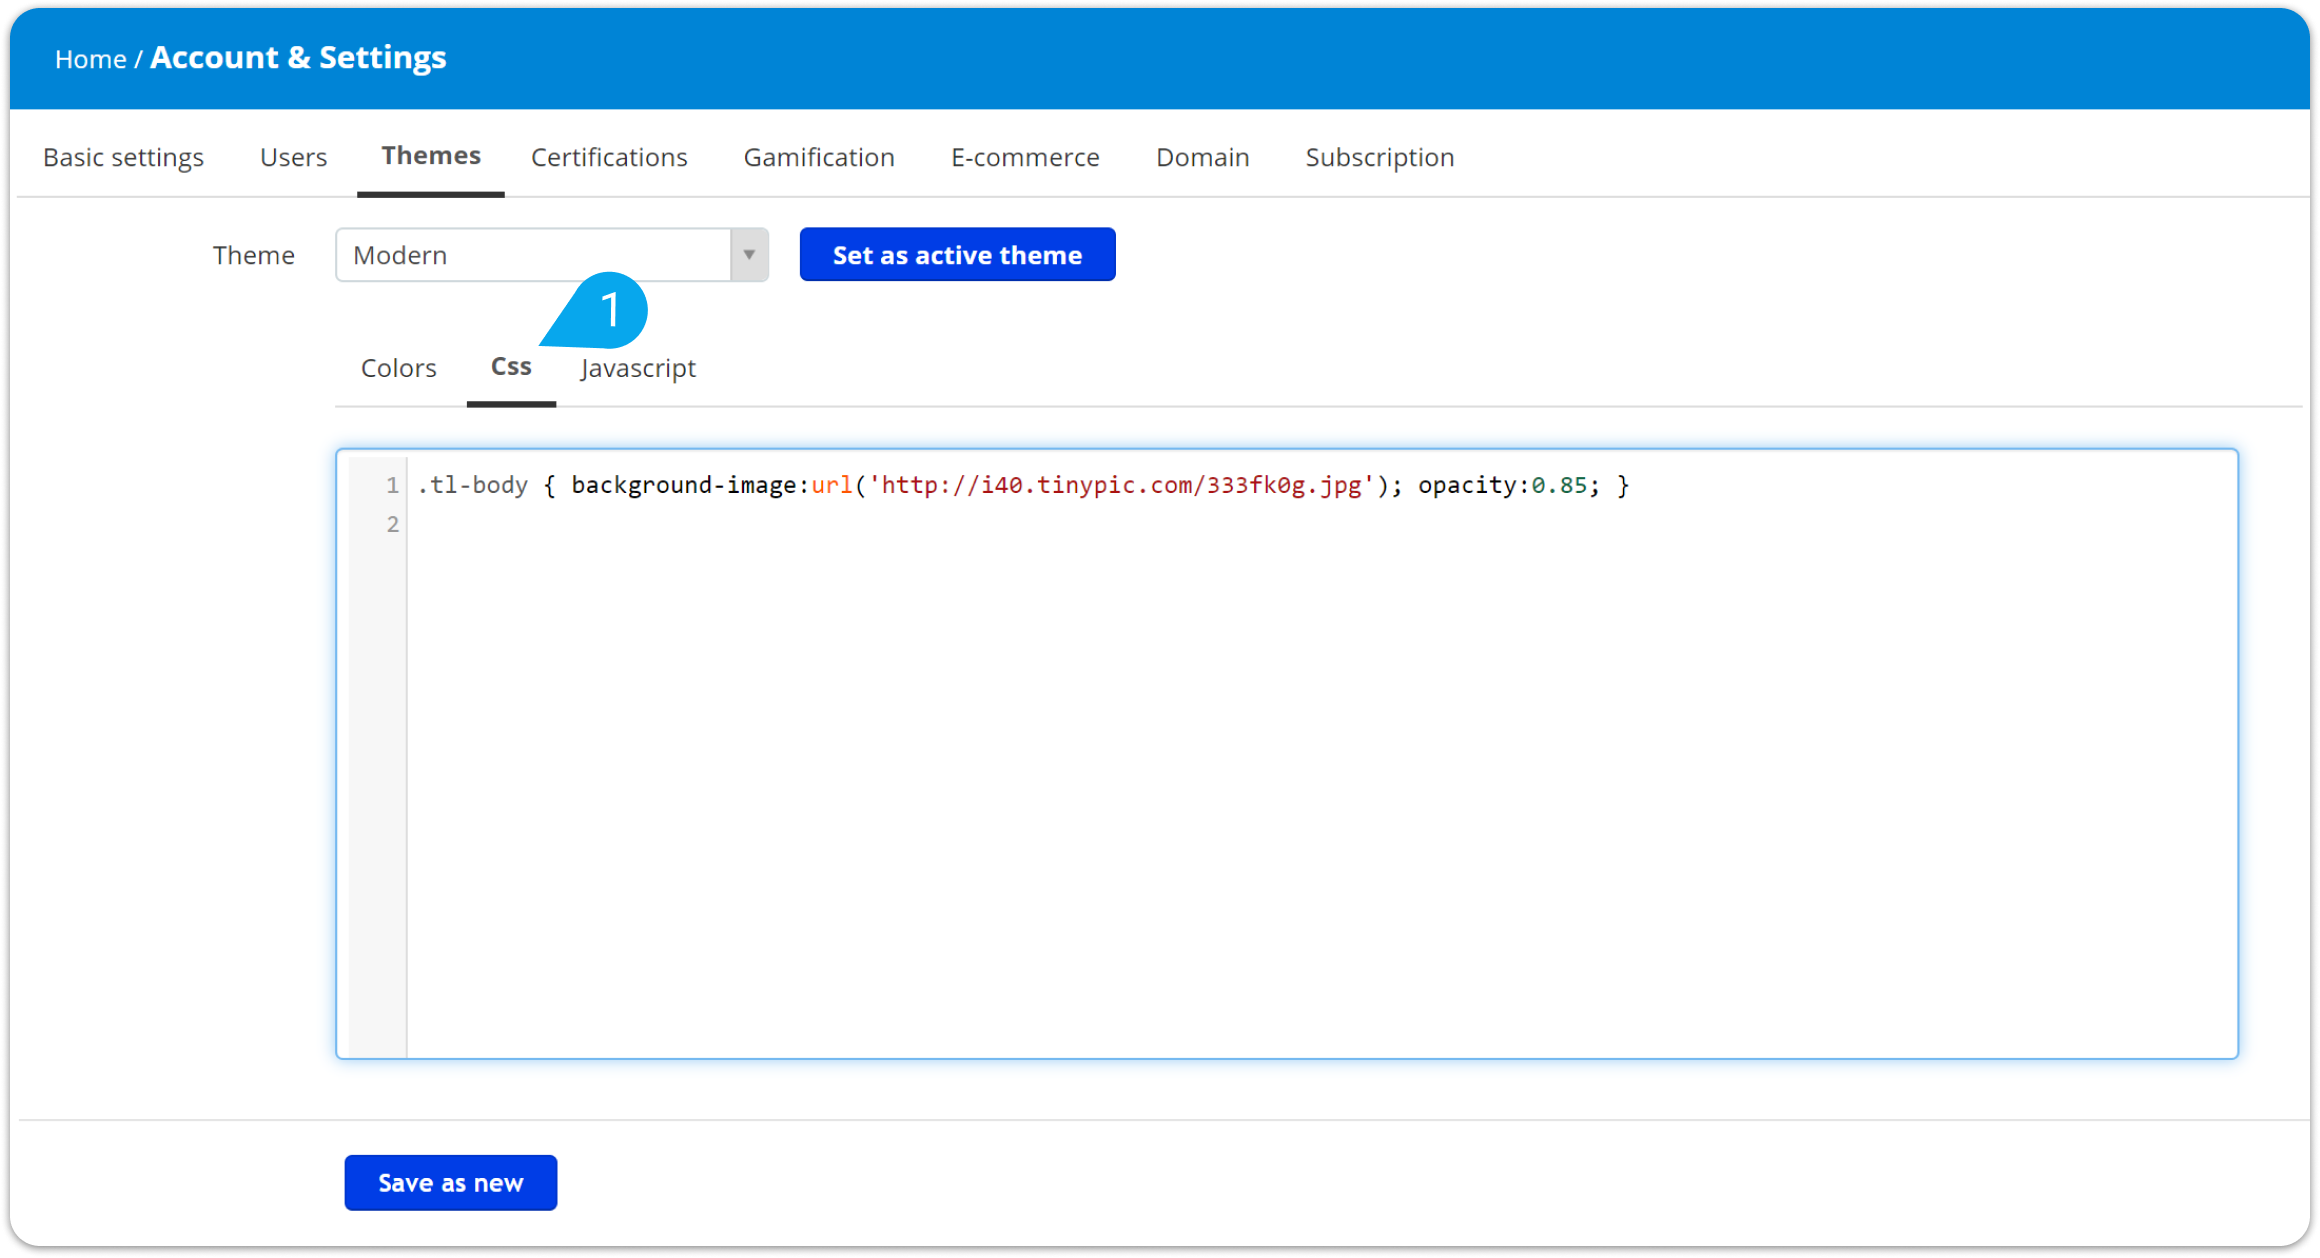Open the E-commerce tab
This screenshot has width=2320, height=1258.
(x=1025, y=157)
